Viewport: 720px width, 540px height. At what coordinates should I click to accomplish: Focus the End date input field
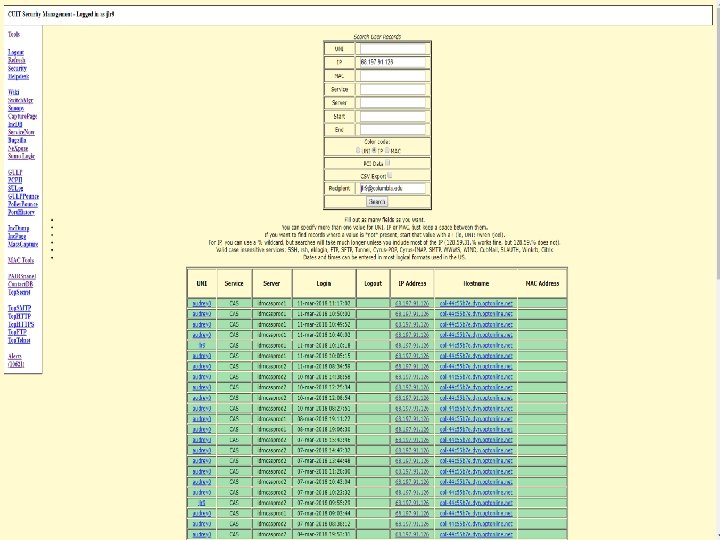(393, 129)
